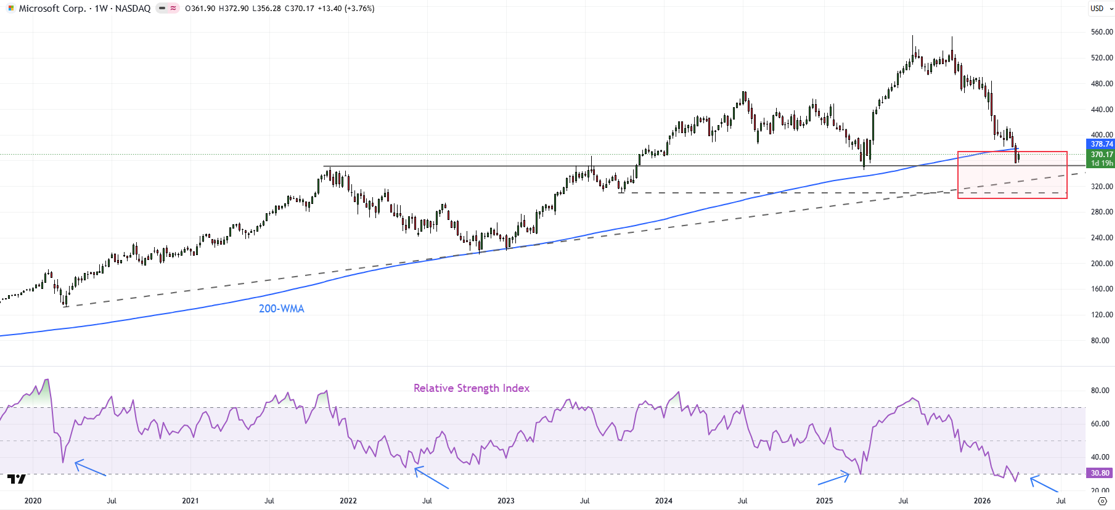This screenshot has height=510, width=1115.
Task: Click the 2025 label on the time axis
Action: click(x=823, y=501)
